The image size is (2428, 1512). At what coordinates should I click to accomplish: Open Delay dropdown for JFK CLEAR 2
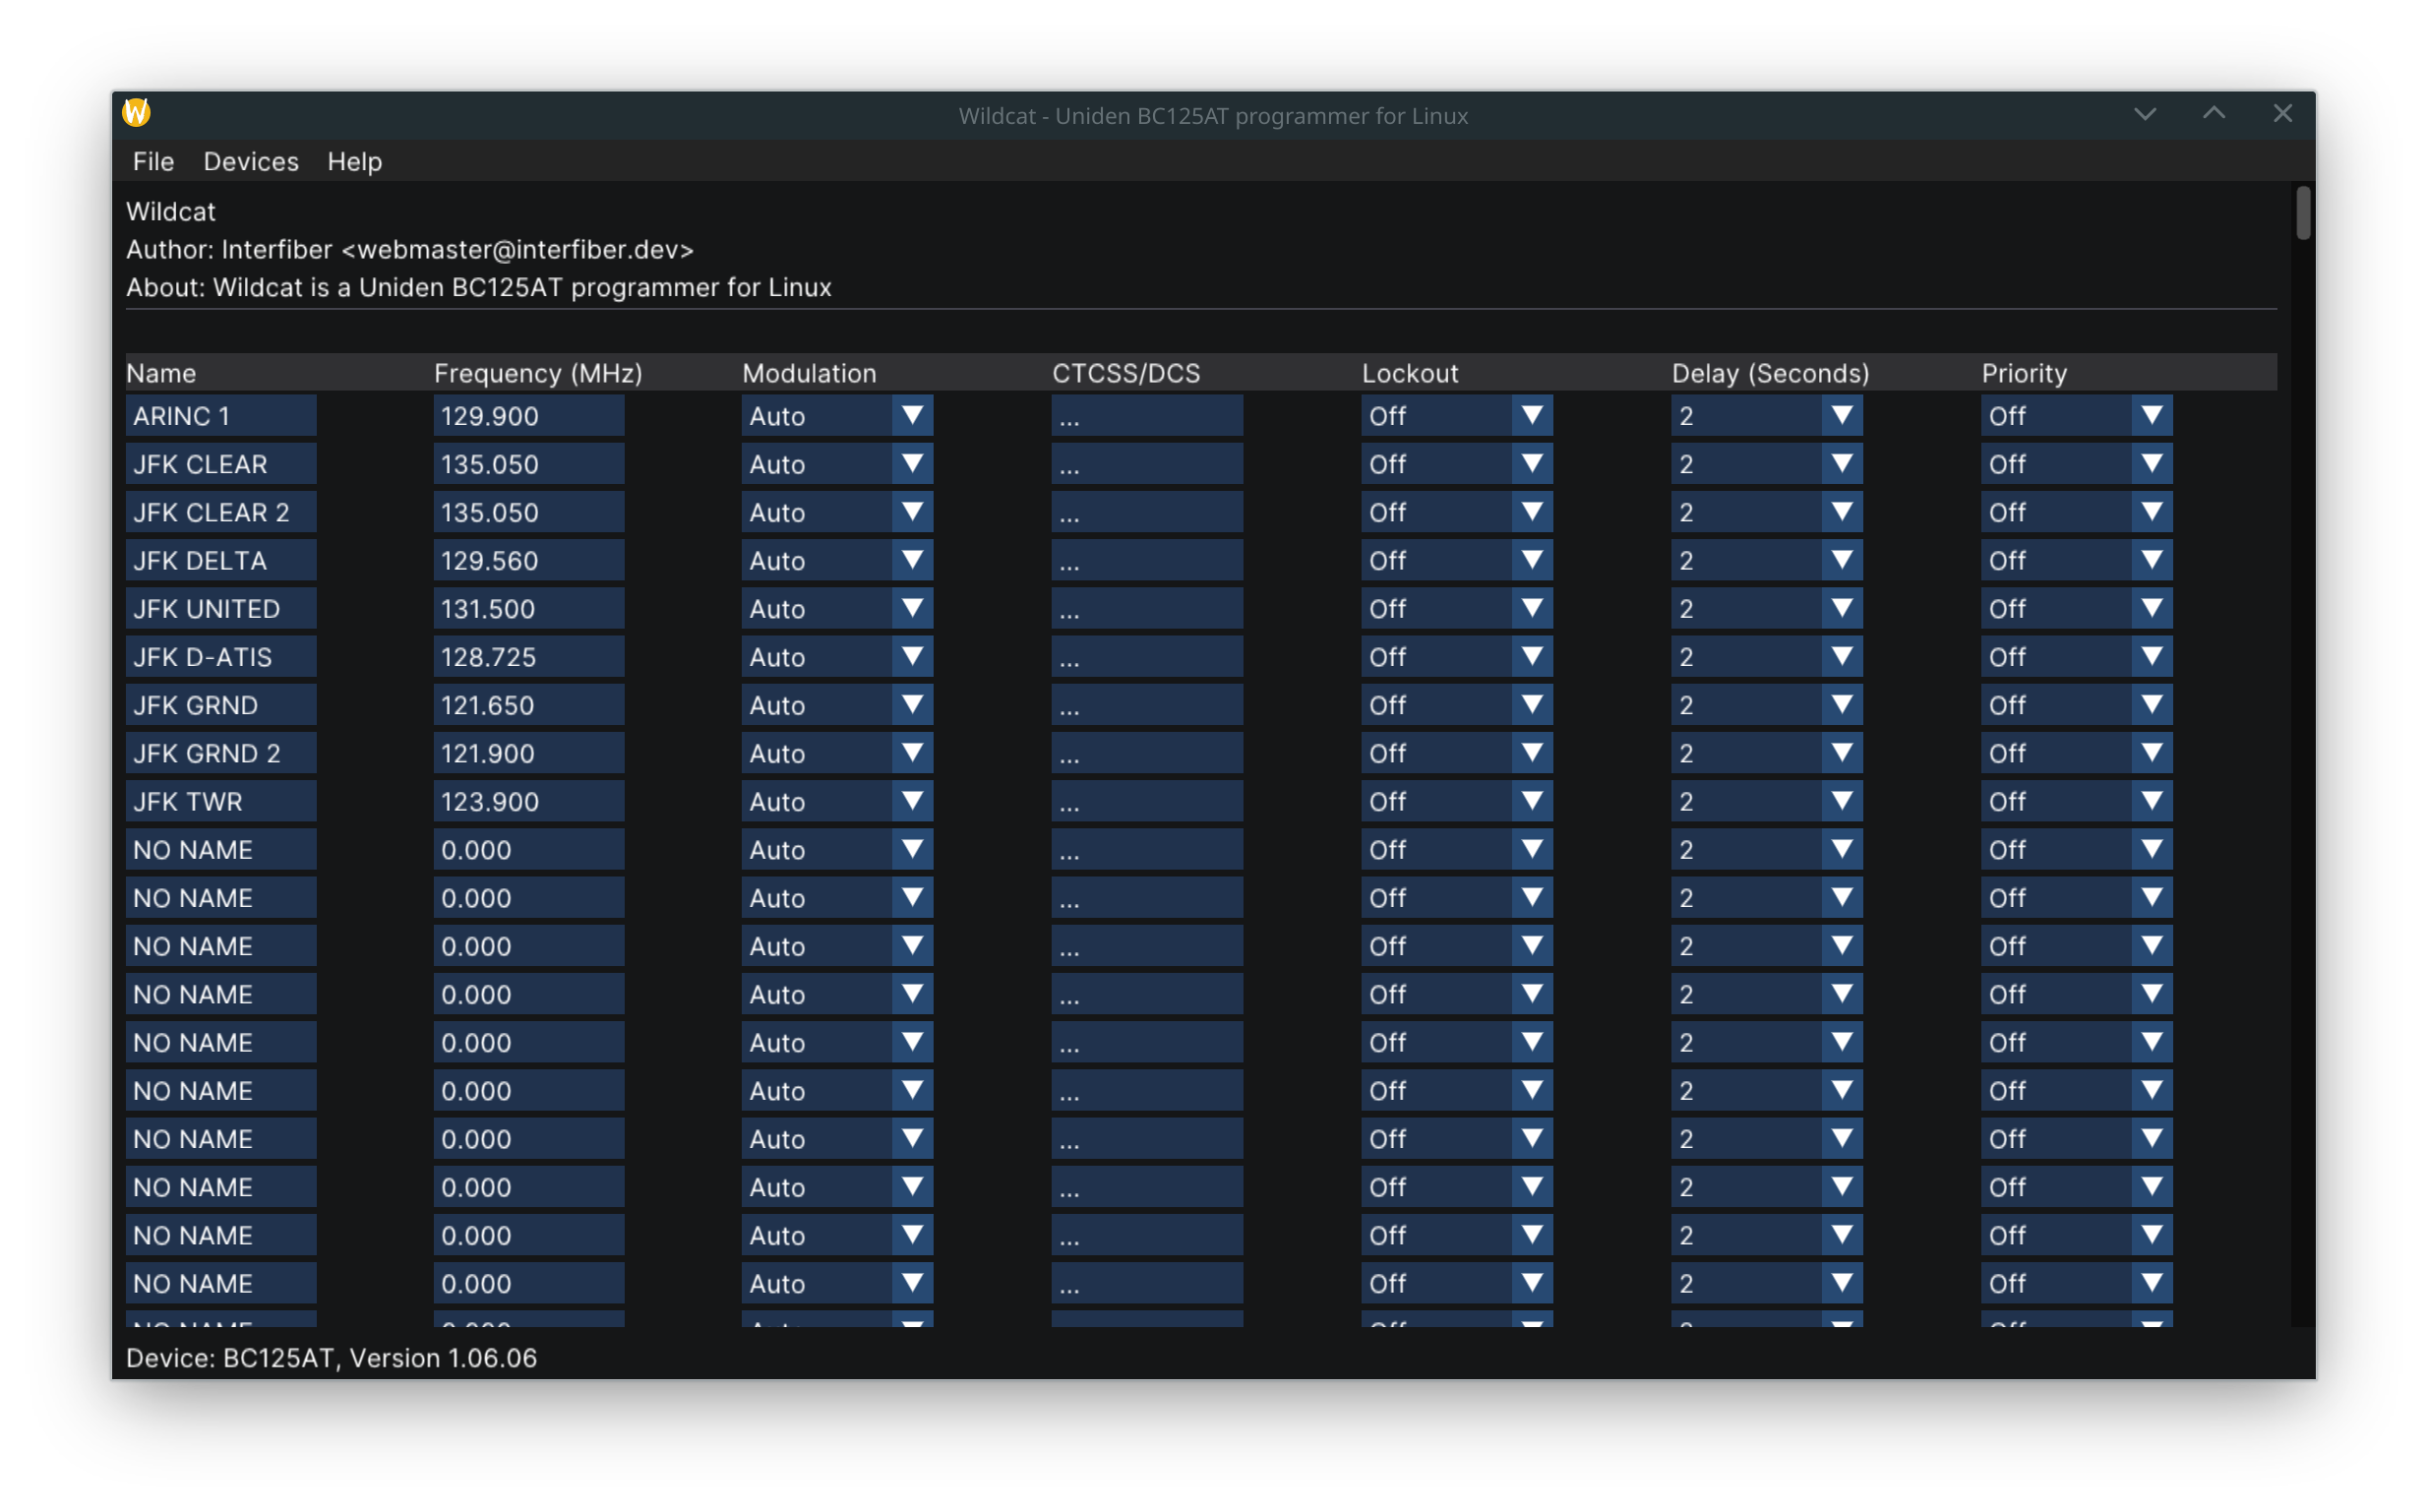[1766, 511]
